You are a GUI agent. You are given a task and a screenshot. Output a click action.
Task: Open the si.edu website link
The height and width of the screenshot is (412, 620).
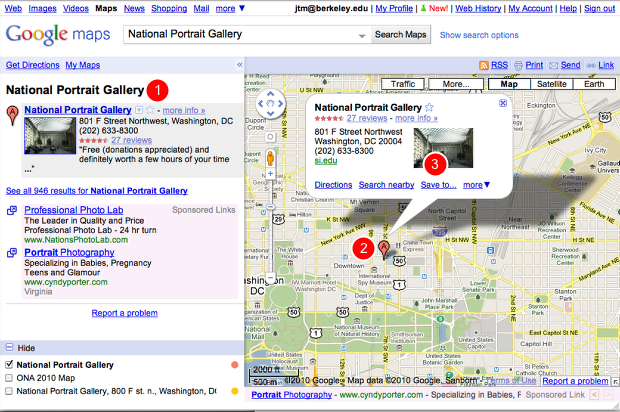[326, 160]
